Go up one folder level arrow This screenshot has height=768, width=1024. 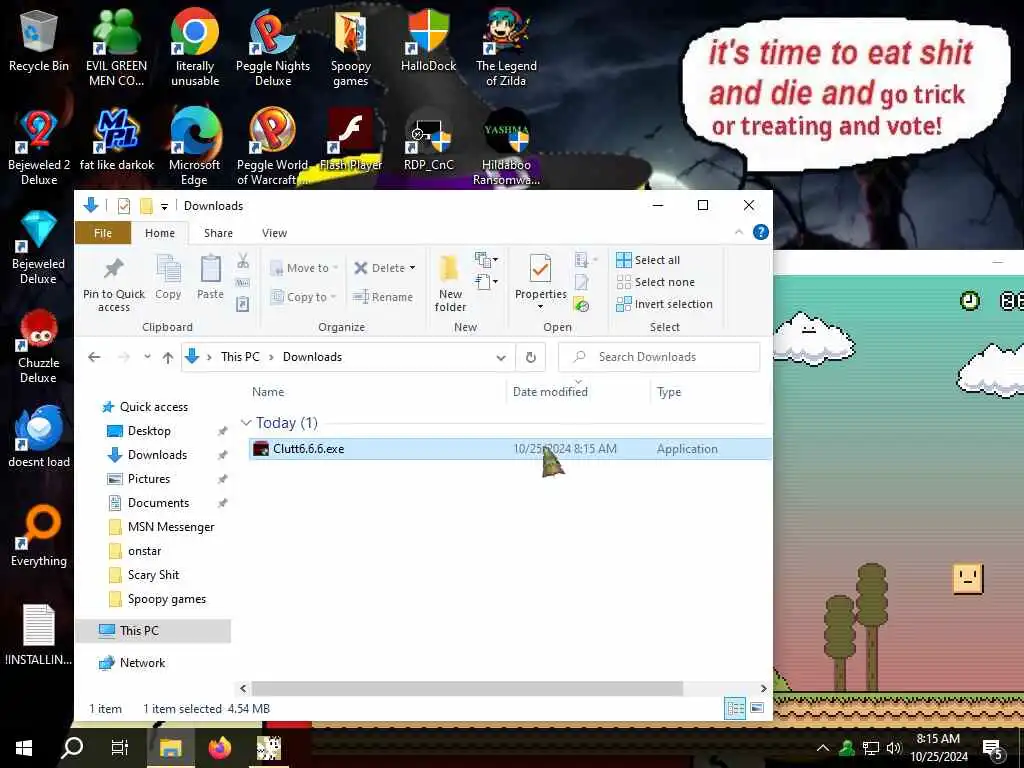[x=168, y=357]
